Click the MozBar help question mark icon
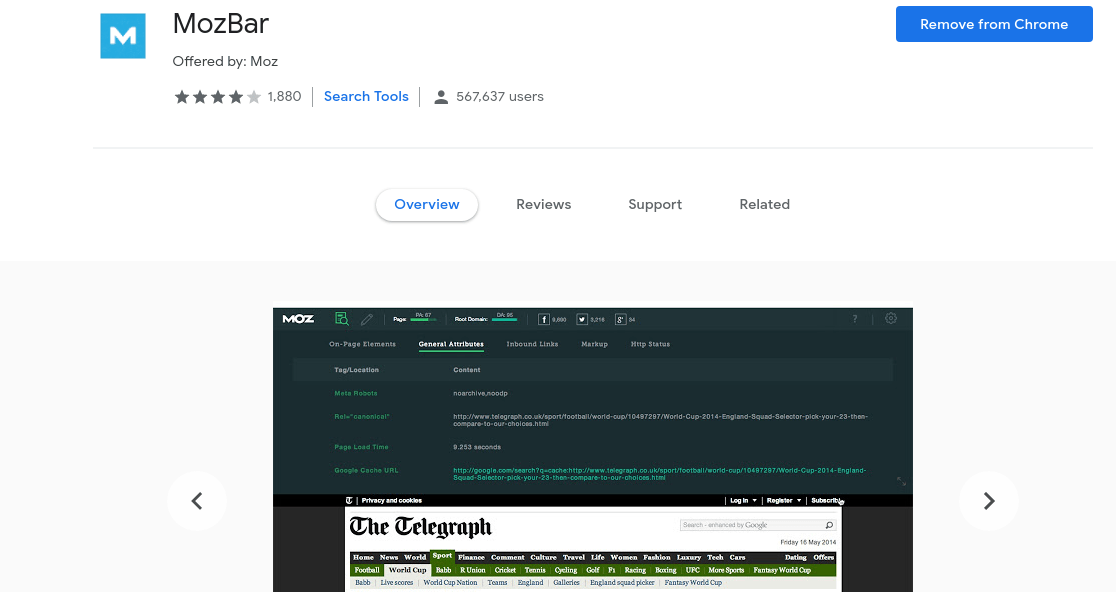Viewport: 1116px width, 592px height. click(855, 319)
